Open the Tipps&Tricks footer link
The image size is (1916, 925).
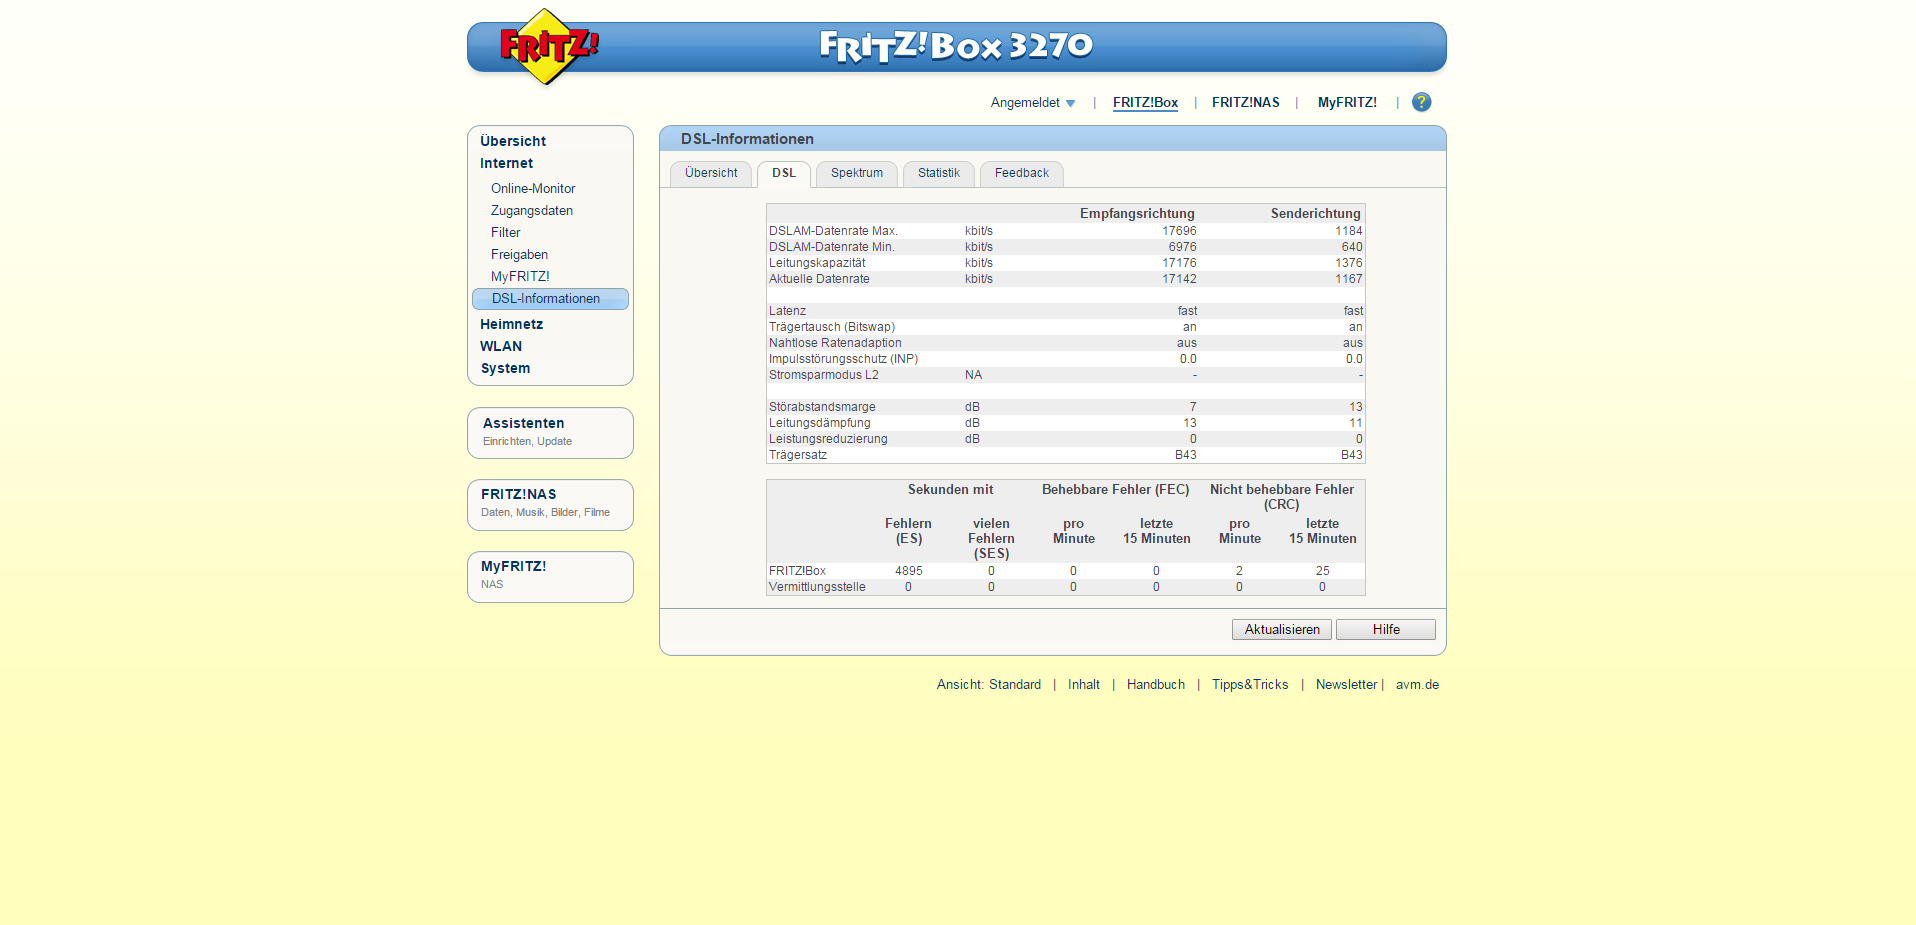1250,684
